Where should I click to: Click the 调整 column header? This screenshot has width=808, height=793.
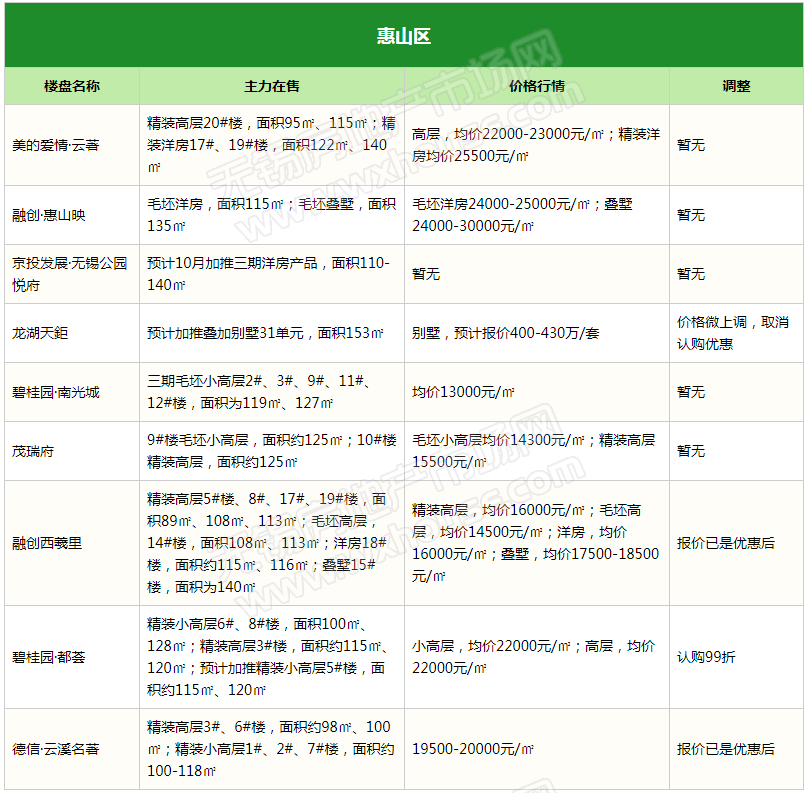[736, 86]
